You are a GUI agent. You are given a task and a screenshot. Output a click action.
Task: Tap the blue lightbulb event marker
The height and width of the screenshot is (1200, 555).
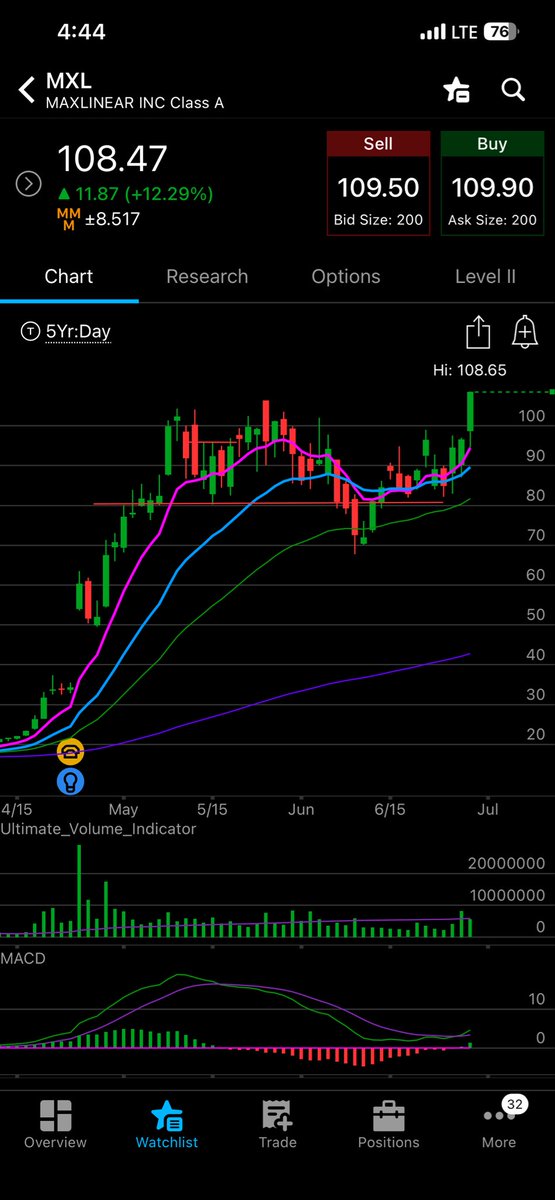point(71,782)
